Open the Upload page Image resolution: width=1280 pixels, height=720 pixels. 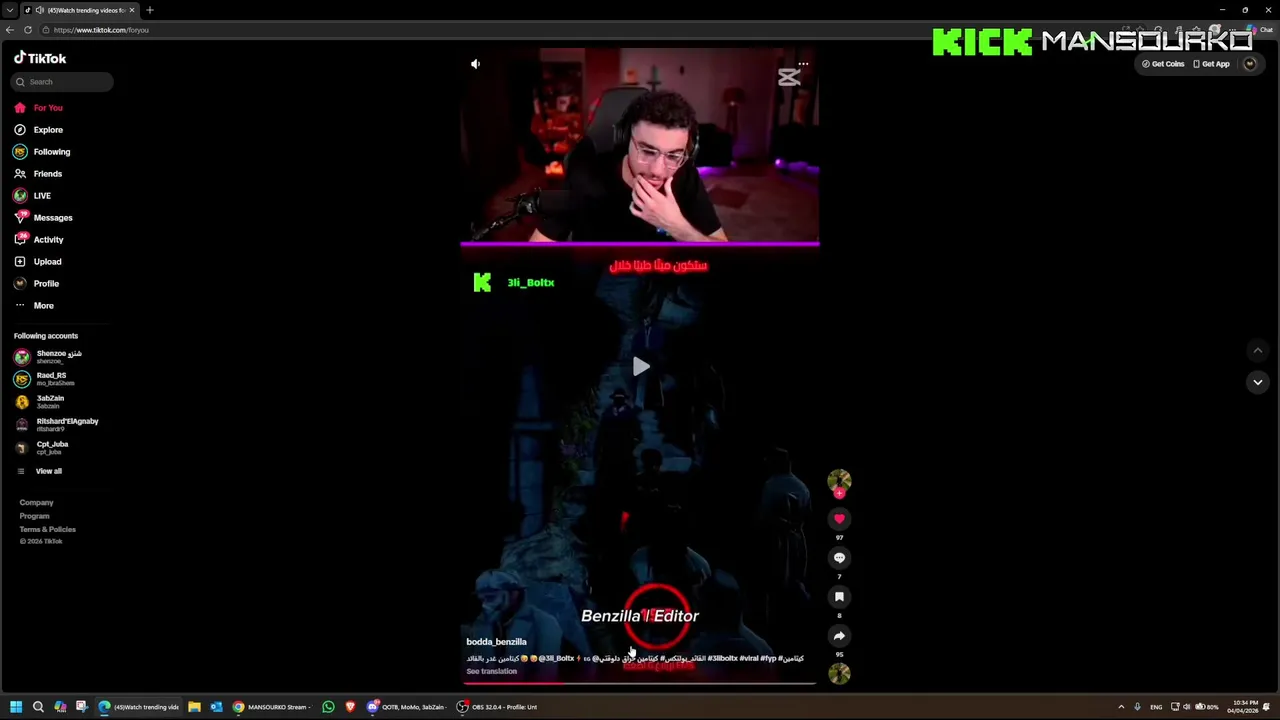tap(38, 262)
